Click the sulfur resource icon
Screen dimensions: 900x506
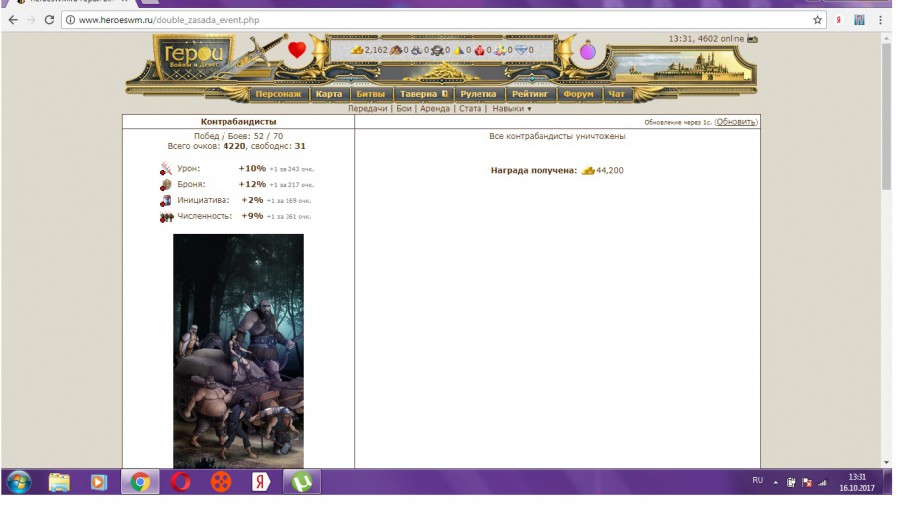click(x=459, y=50)
